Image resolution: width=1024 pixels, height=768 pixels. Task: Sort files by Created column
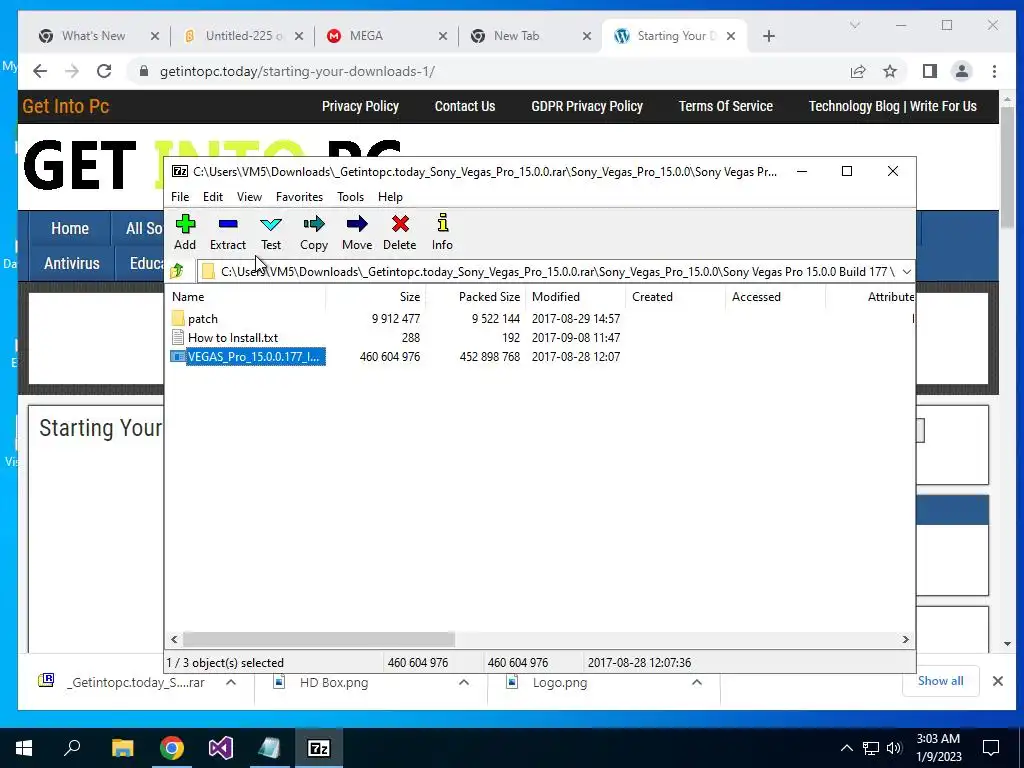675,296
